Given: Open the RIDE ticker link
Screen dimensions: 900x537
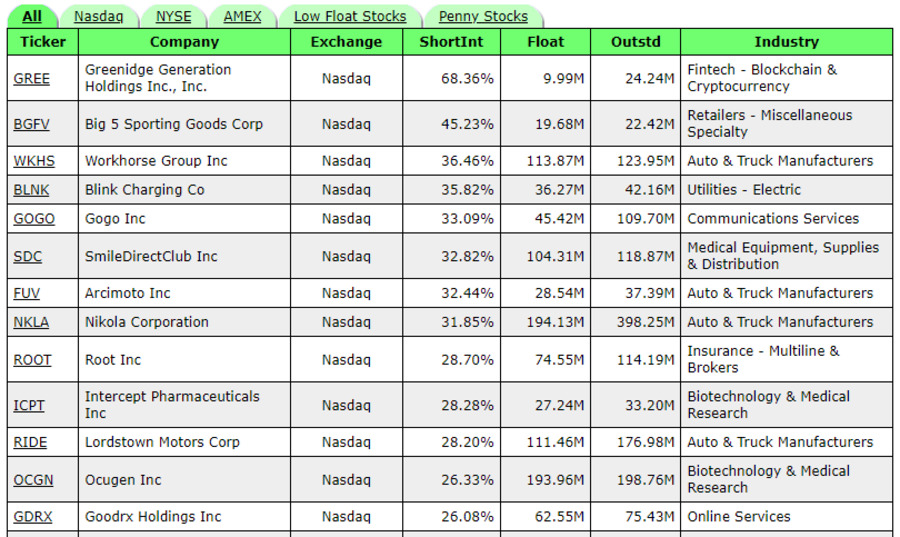Looking at the screenshot, I should pos(30,442).
